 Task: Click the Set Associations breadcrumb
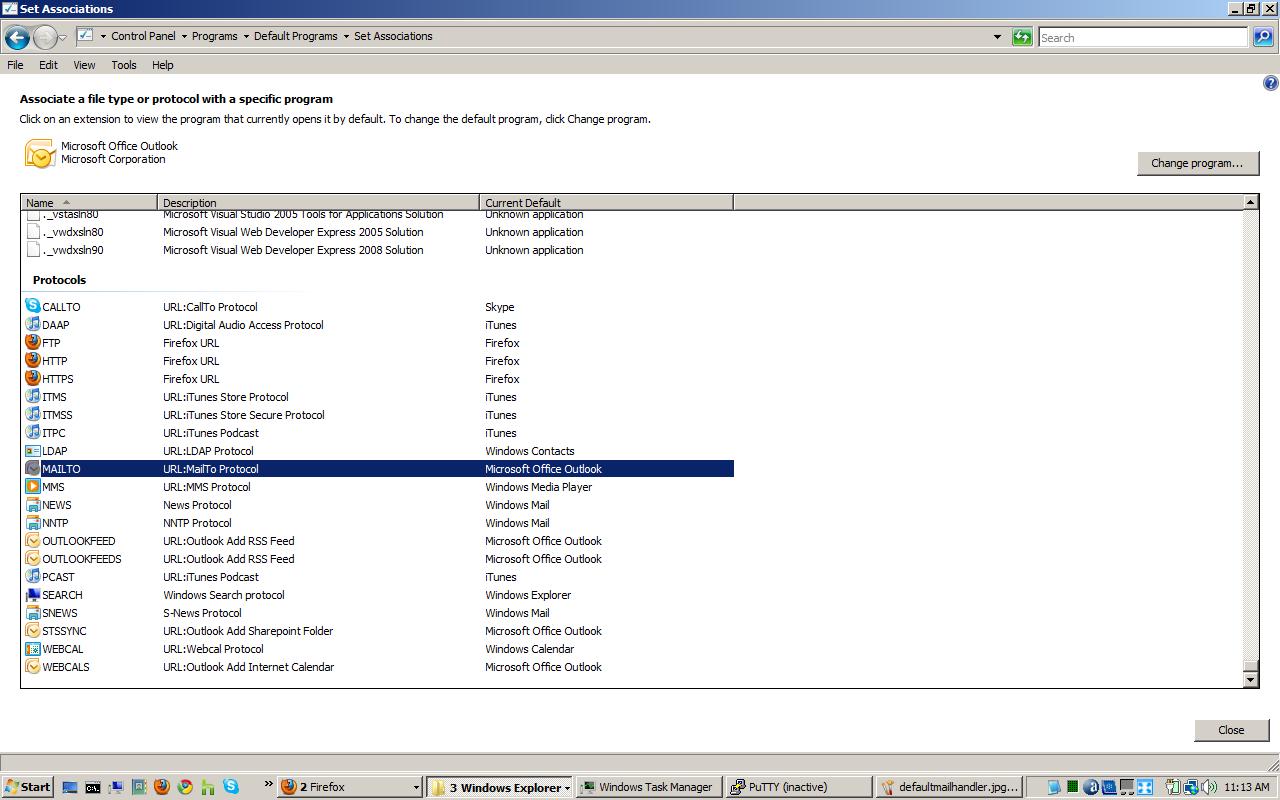click(x=393, y=36)
